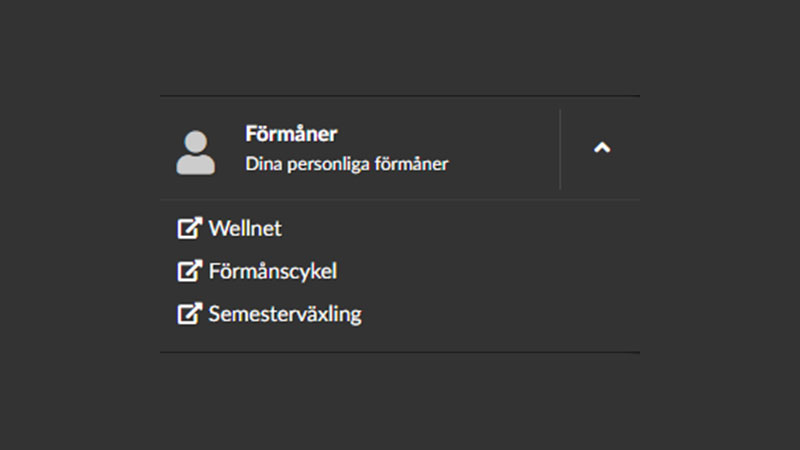Click the external-link icon beside Semesterväxling
The height and width of the screenshot is (450, 800).
click(x=189, y=314)
